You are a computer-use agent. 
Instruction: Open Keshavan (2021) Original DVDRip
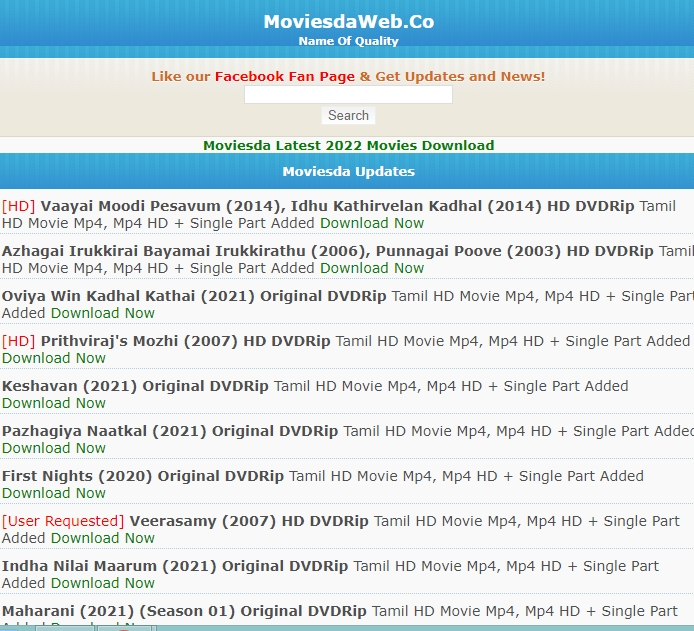[x=135, y=386]
